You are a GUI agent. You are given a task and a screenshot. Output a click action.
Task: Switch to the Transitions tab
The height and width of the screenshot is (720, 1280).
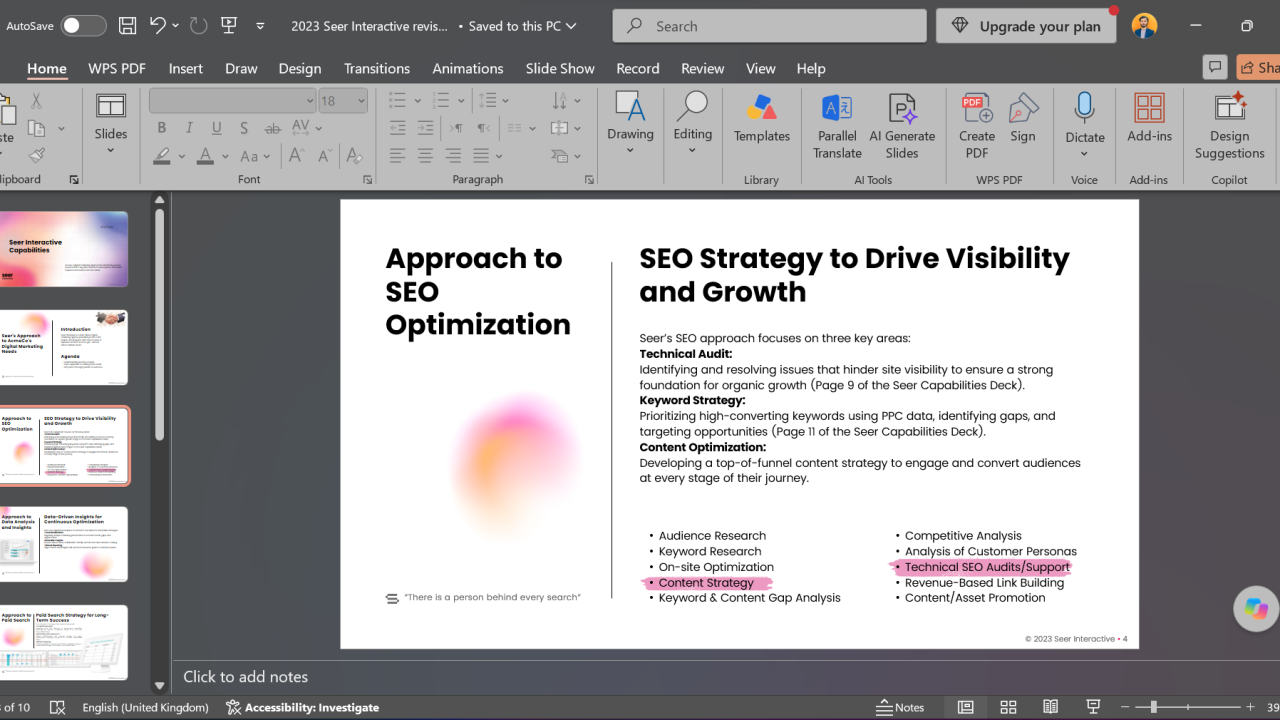(377, 68)
